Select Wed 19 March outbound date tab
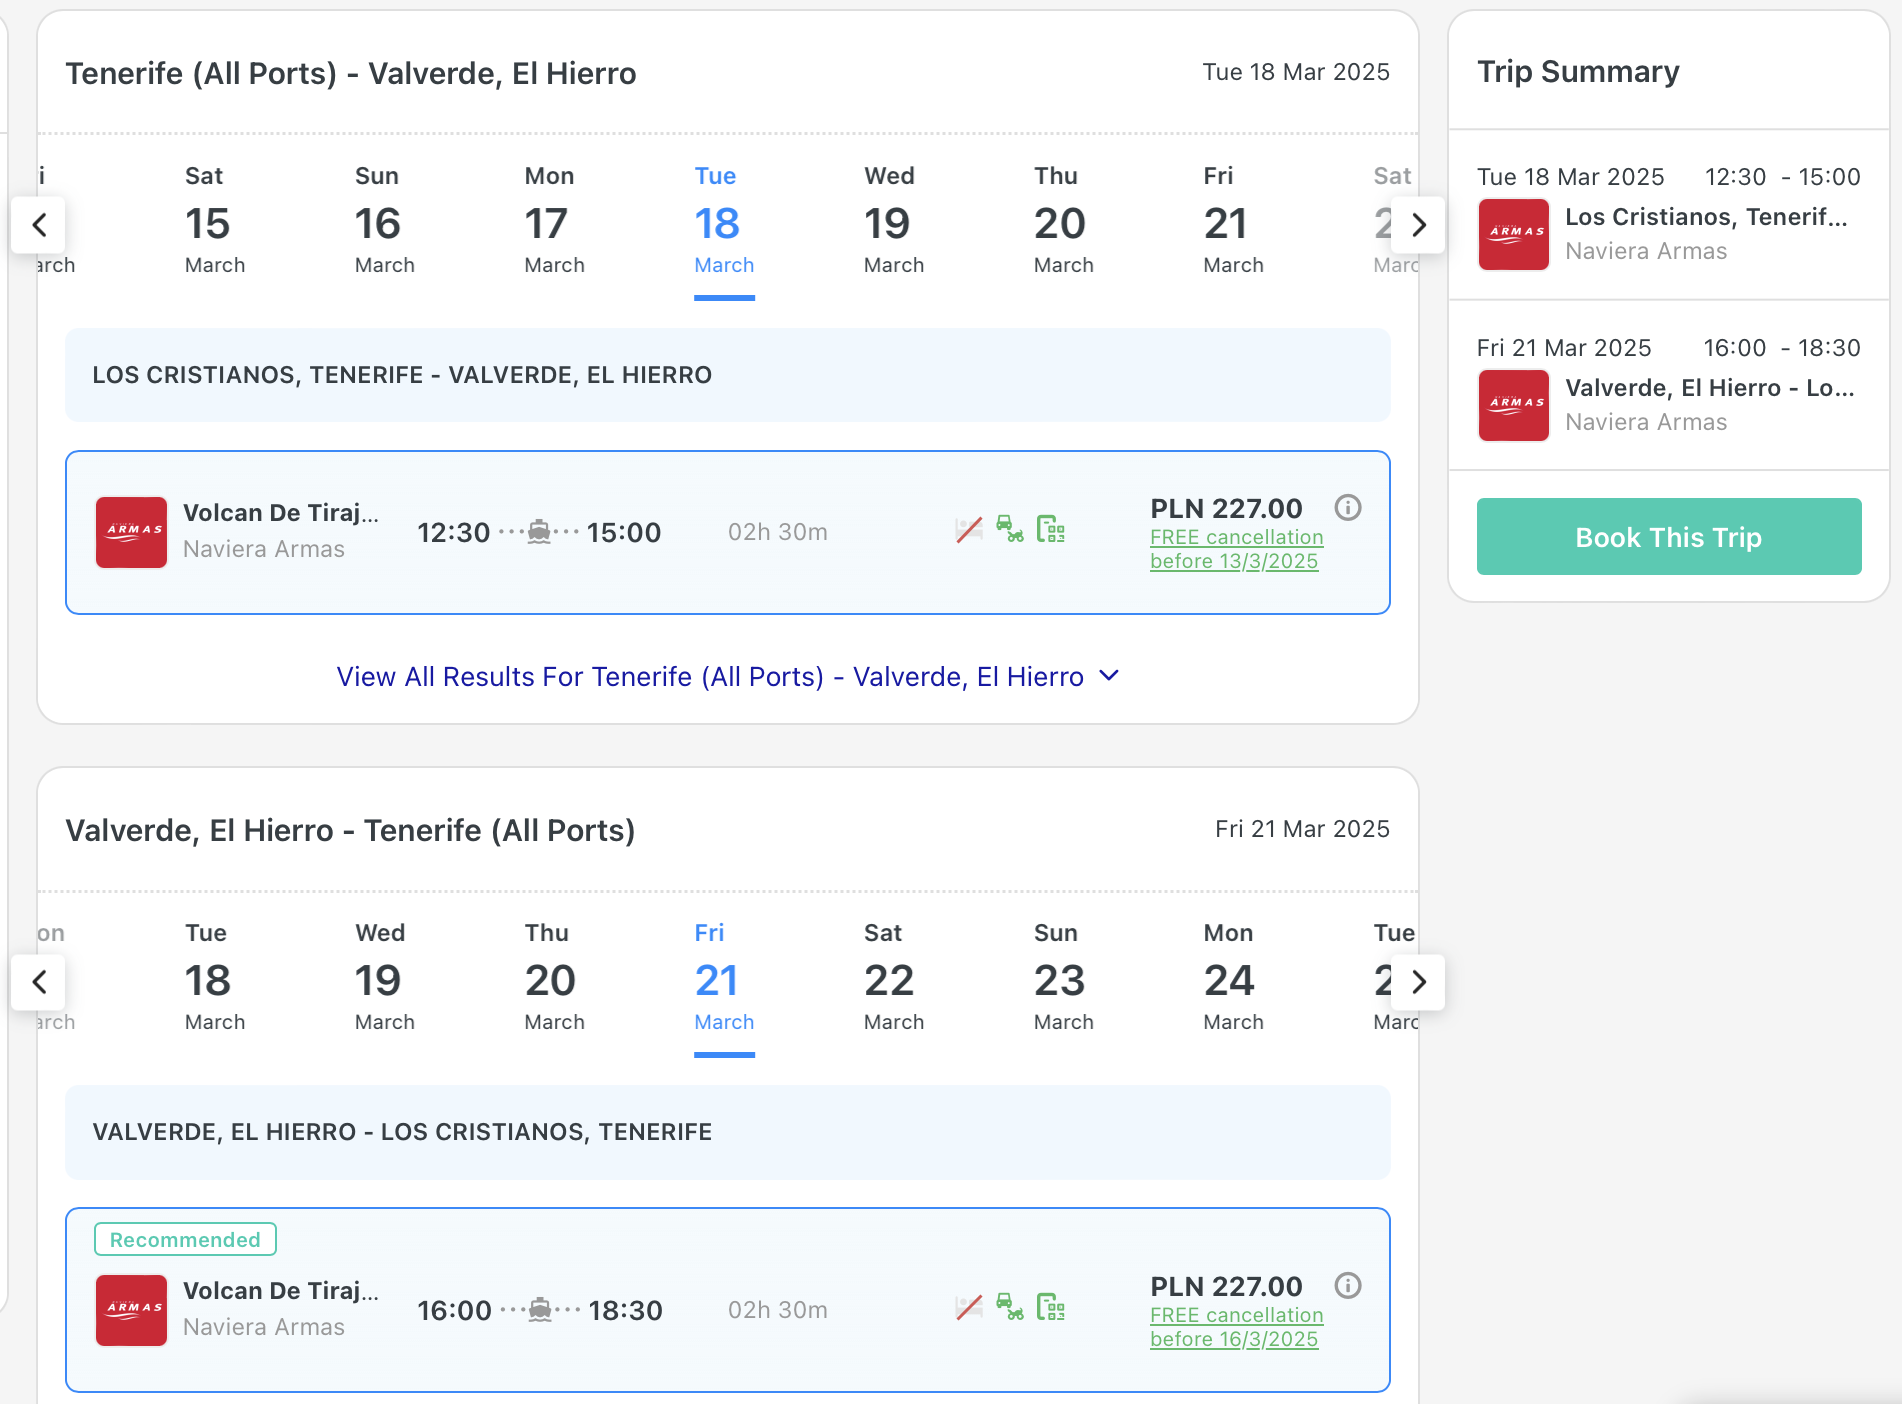Viewport: 1902px width, 1404px height. tap(894, 221)
